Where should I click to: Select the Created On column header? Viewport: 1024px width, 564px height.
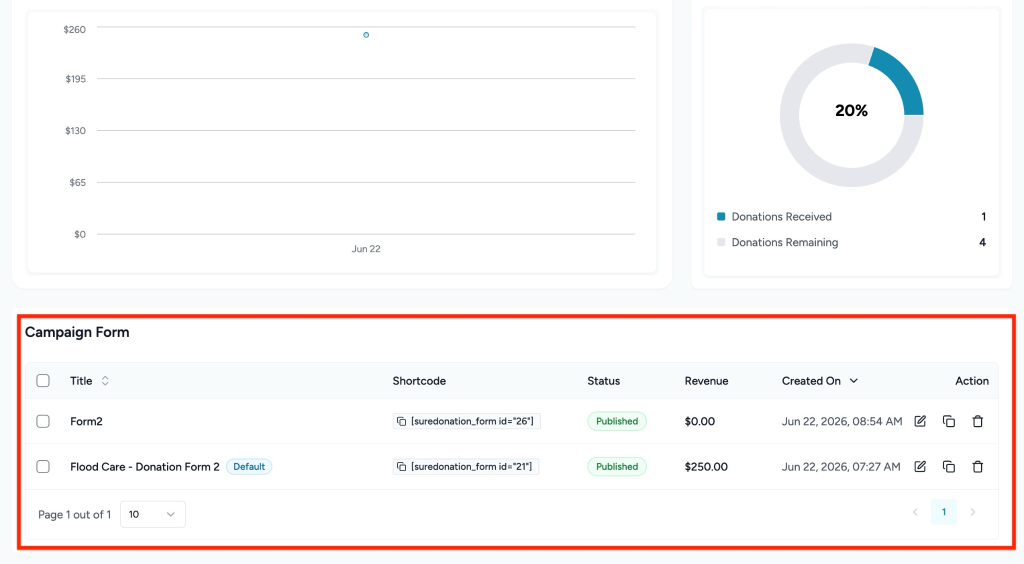tap(811, 381)
